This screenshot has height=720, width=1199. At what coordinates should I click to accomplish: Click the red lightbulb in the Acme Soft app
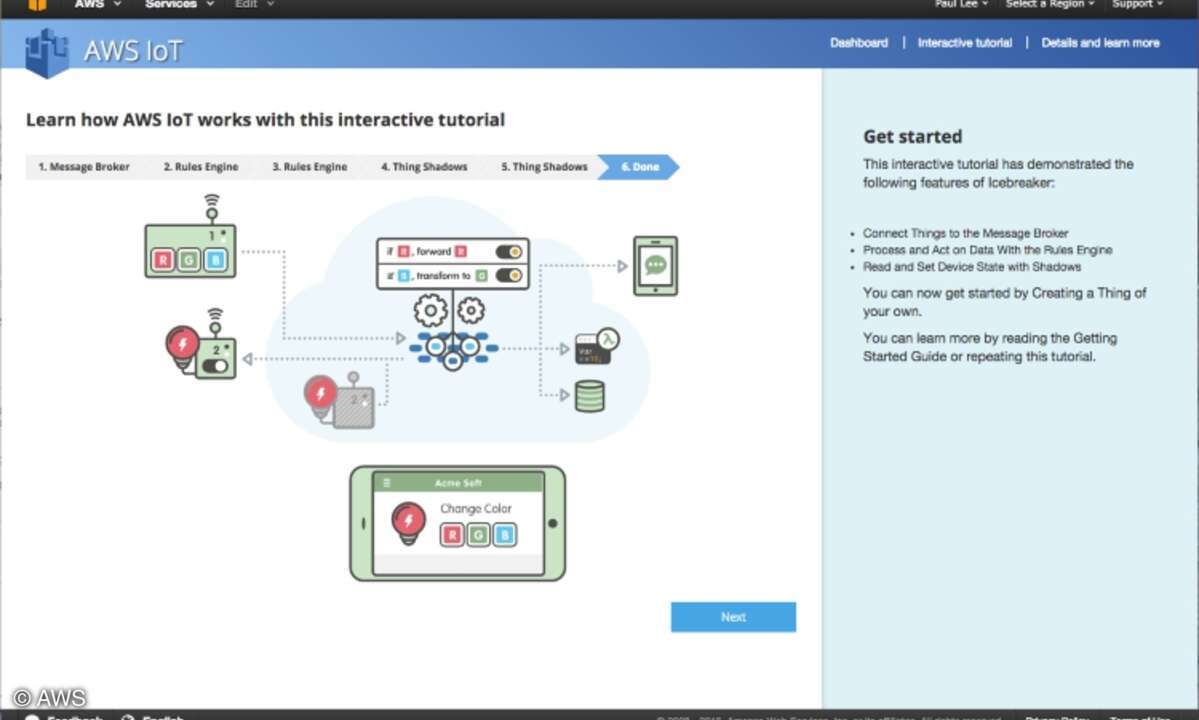tap(408, 523)
